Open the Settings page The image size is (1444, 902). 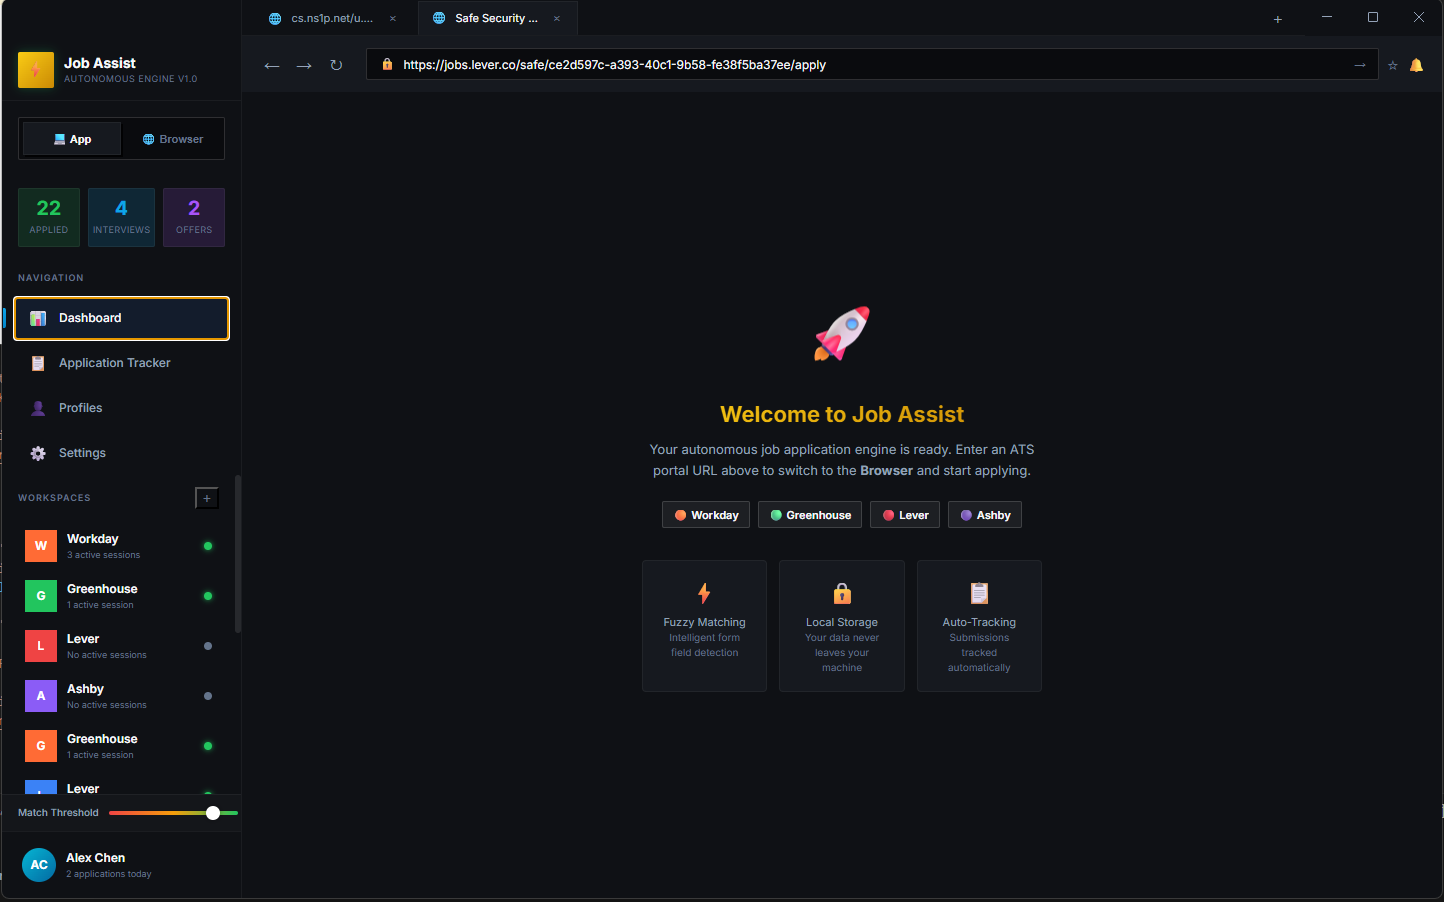(121, 453)
